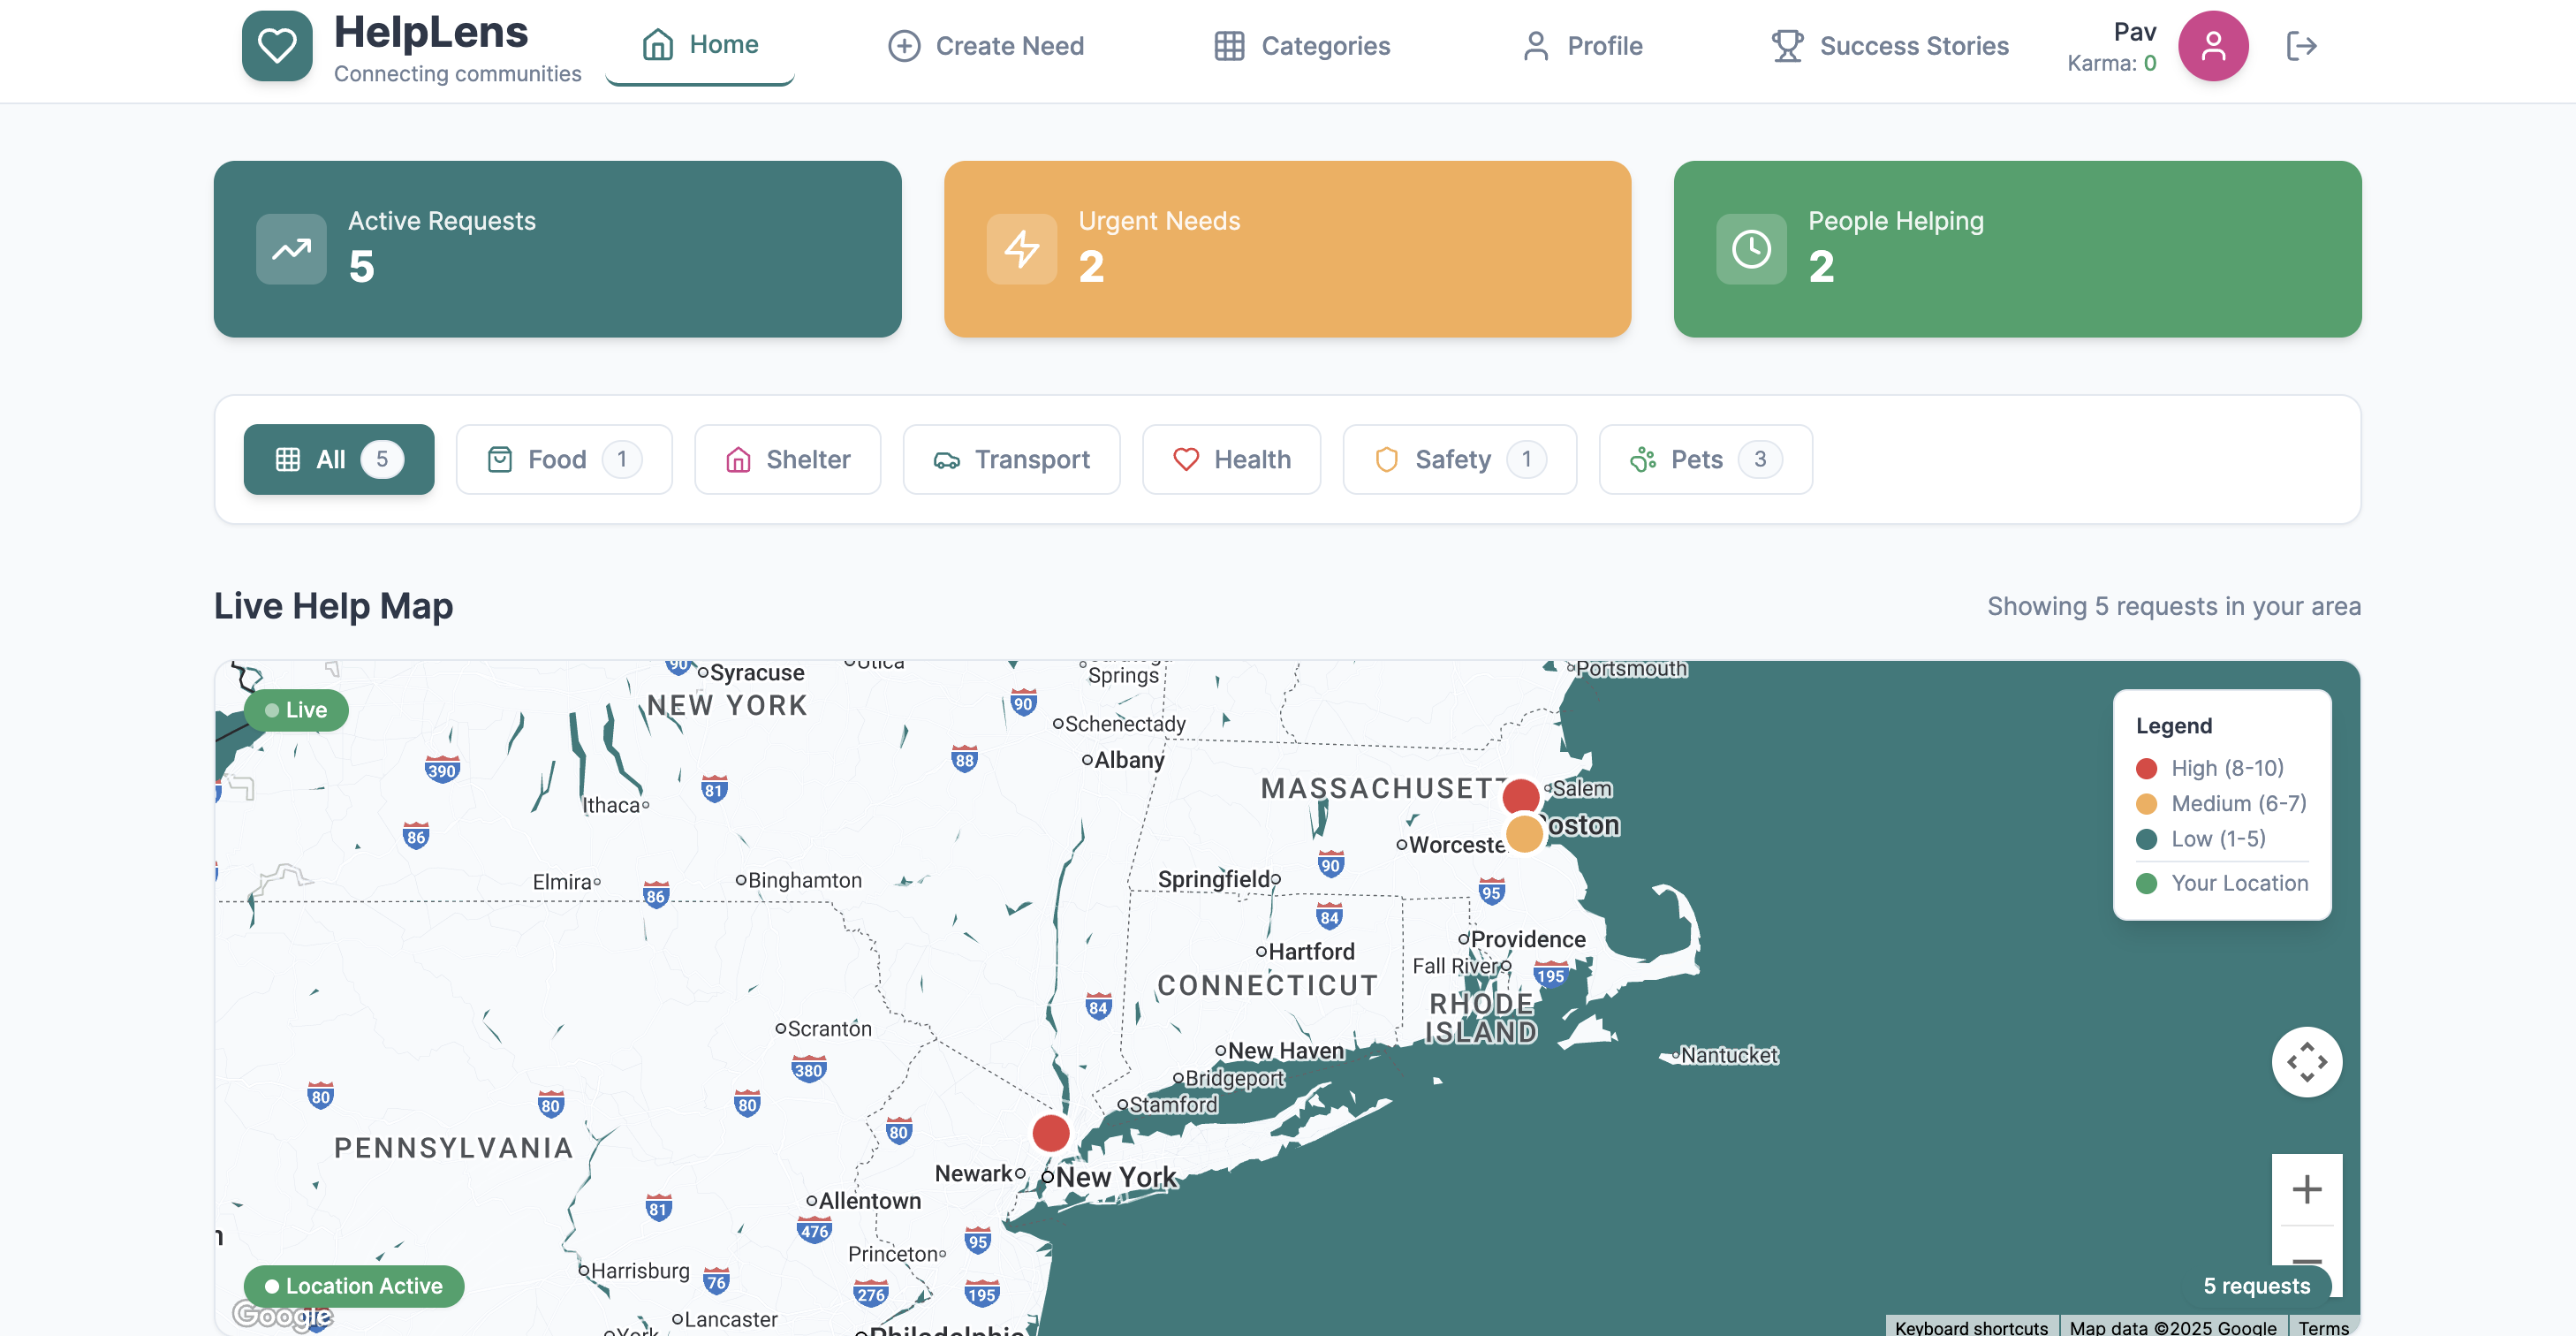Click the HelpLens heart logo icon
This screenshot has width=2576, height=1336.
277,46
